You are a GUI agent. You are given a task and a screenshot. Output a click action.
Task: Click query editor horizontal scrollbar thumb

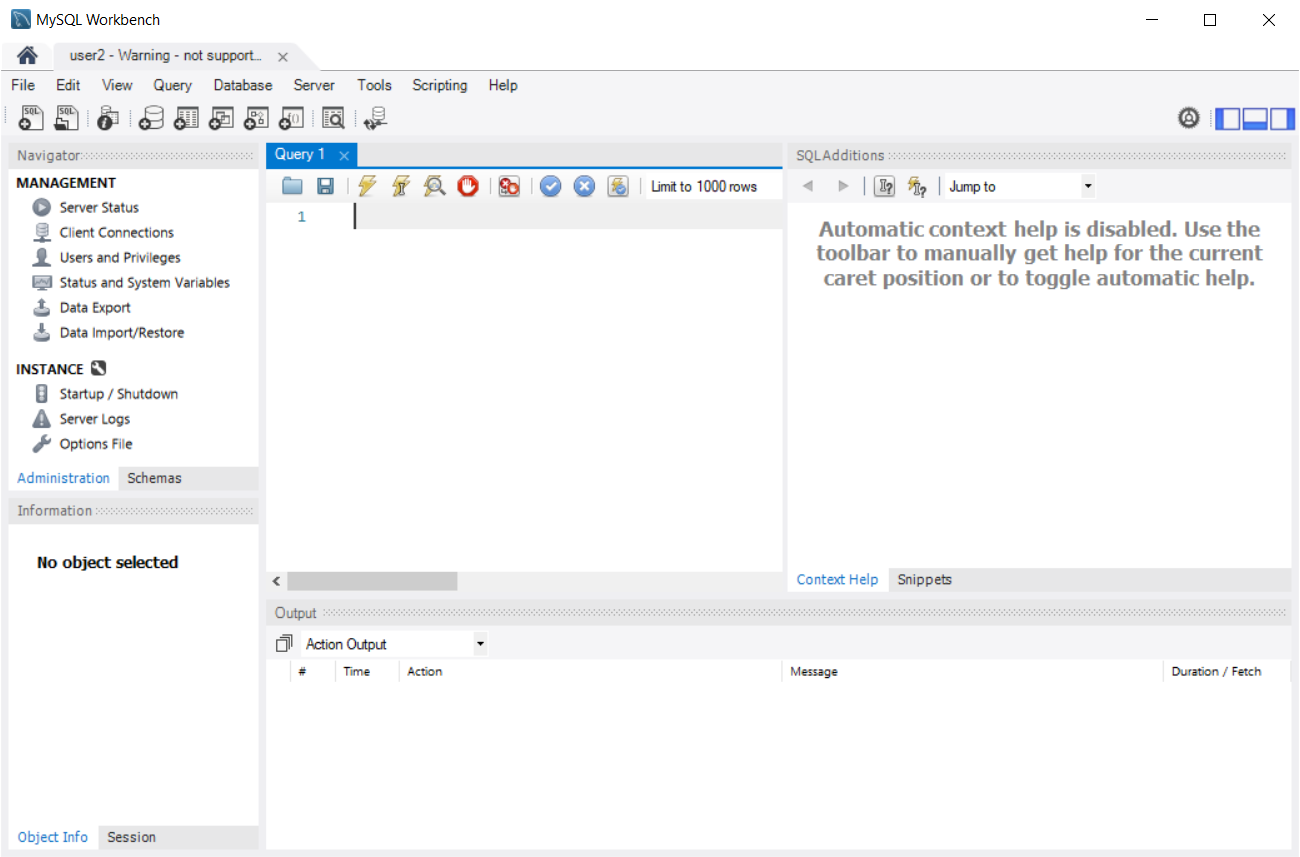pos(372,581)
